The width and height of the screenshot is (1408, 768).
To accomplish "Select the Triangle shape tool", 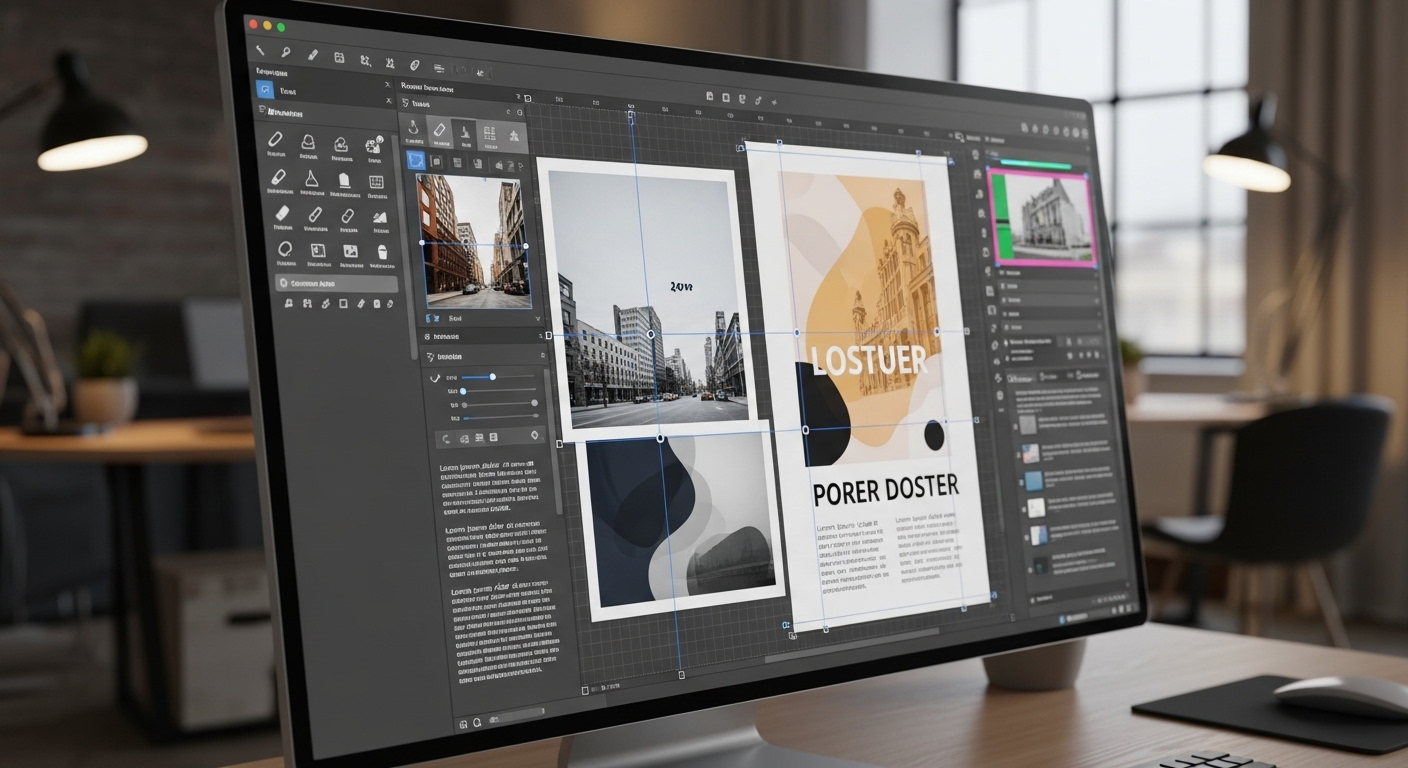I will [x=310, y=177].
